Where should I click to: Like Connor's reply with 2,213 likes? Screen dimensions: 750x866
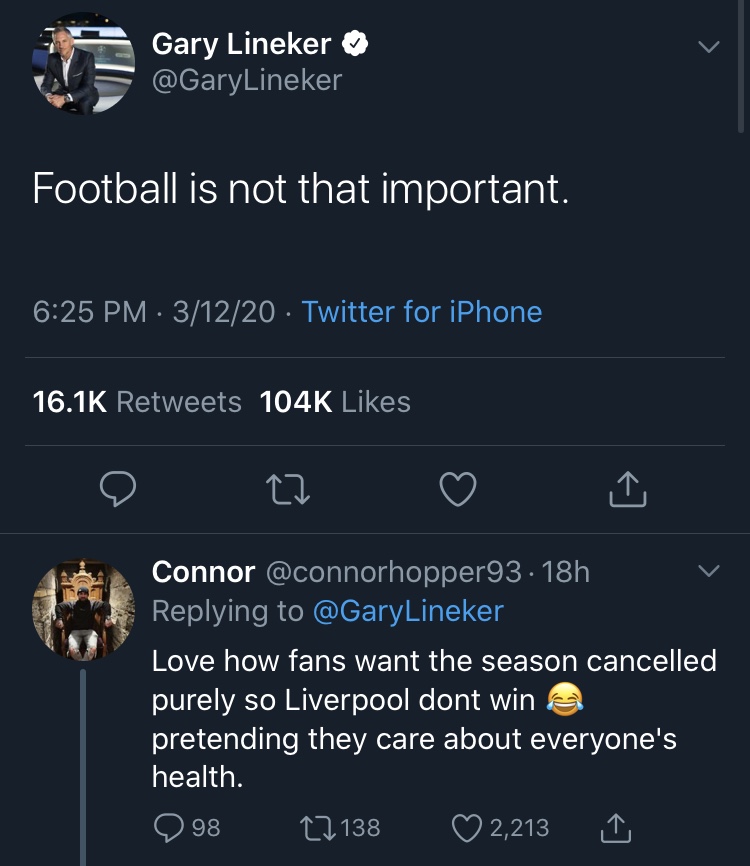click(468, 827)
